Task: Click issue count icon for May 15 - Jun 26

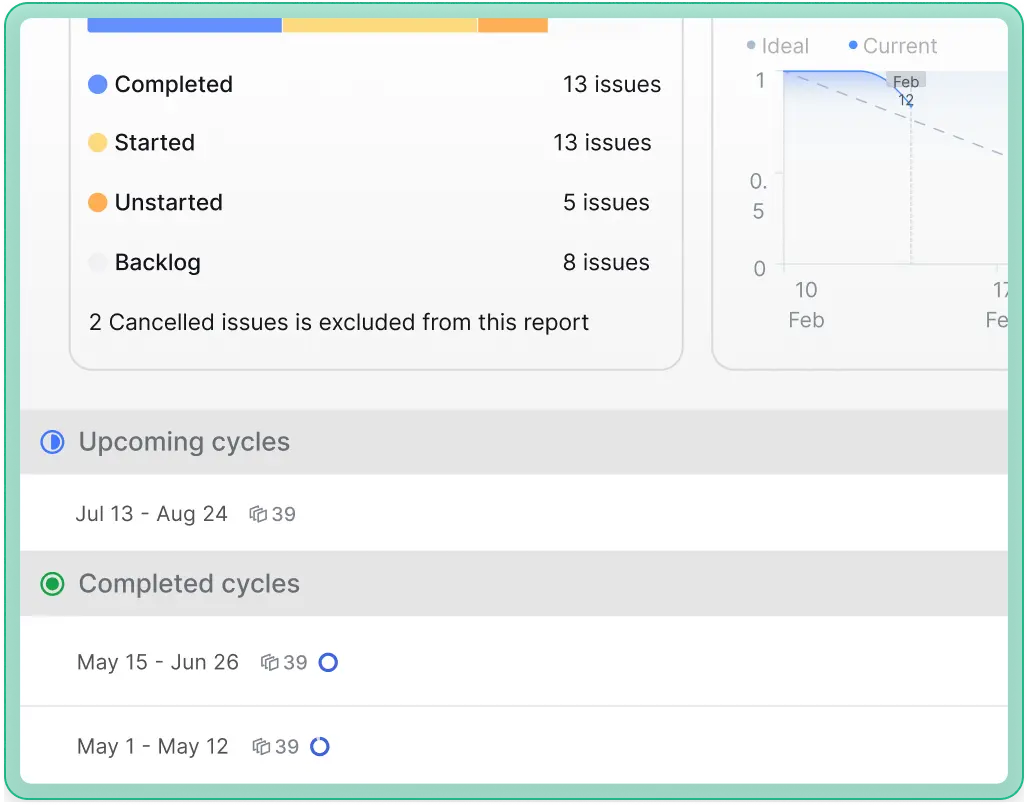Action: (269, 662)
